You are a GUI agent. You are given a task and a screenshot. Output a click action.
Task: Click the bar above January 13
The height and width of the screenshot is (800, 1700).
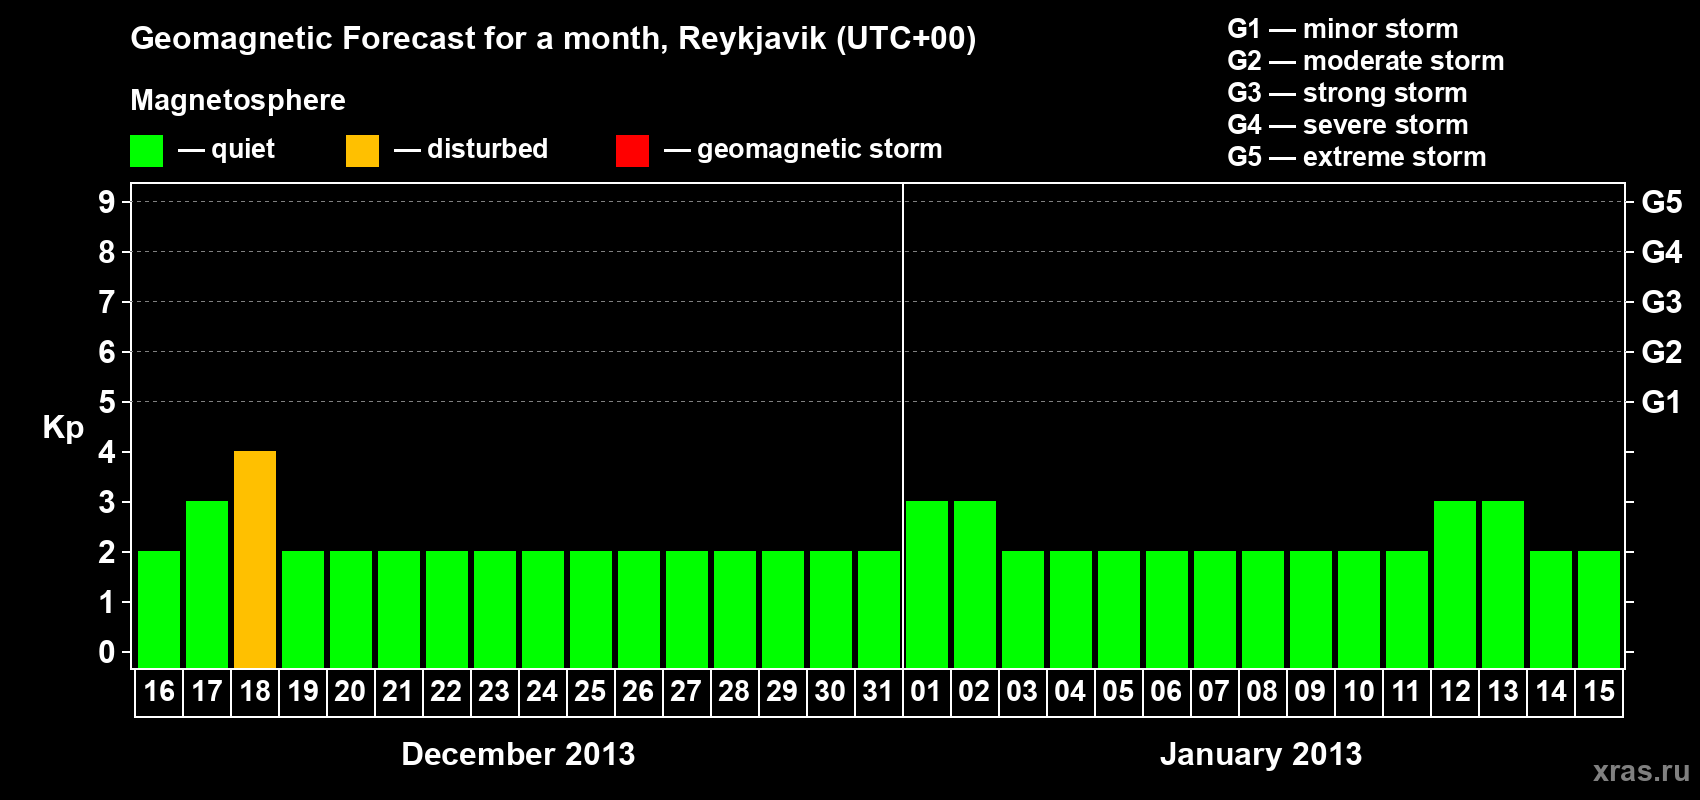point(1503,584)
